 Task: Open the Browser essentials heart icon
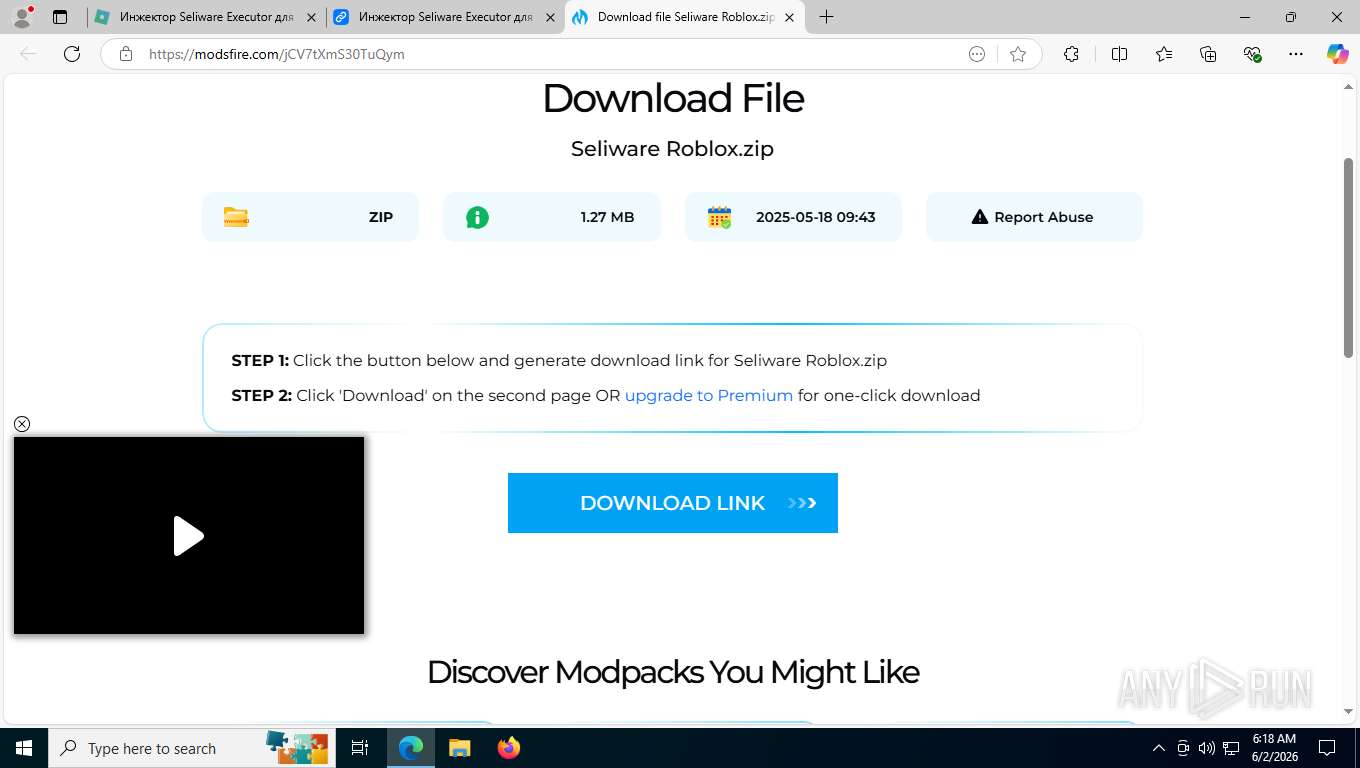pos(1252,54)
